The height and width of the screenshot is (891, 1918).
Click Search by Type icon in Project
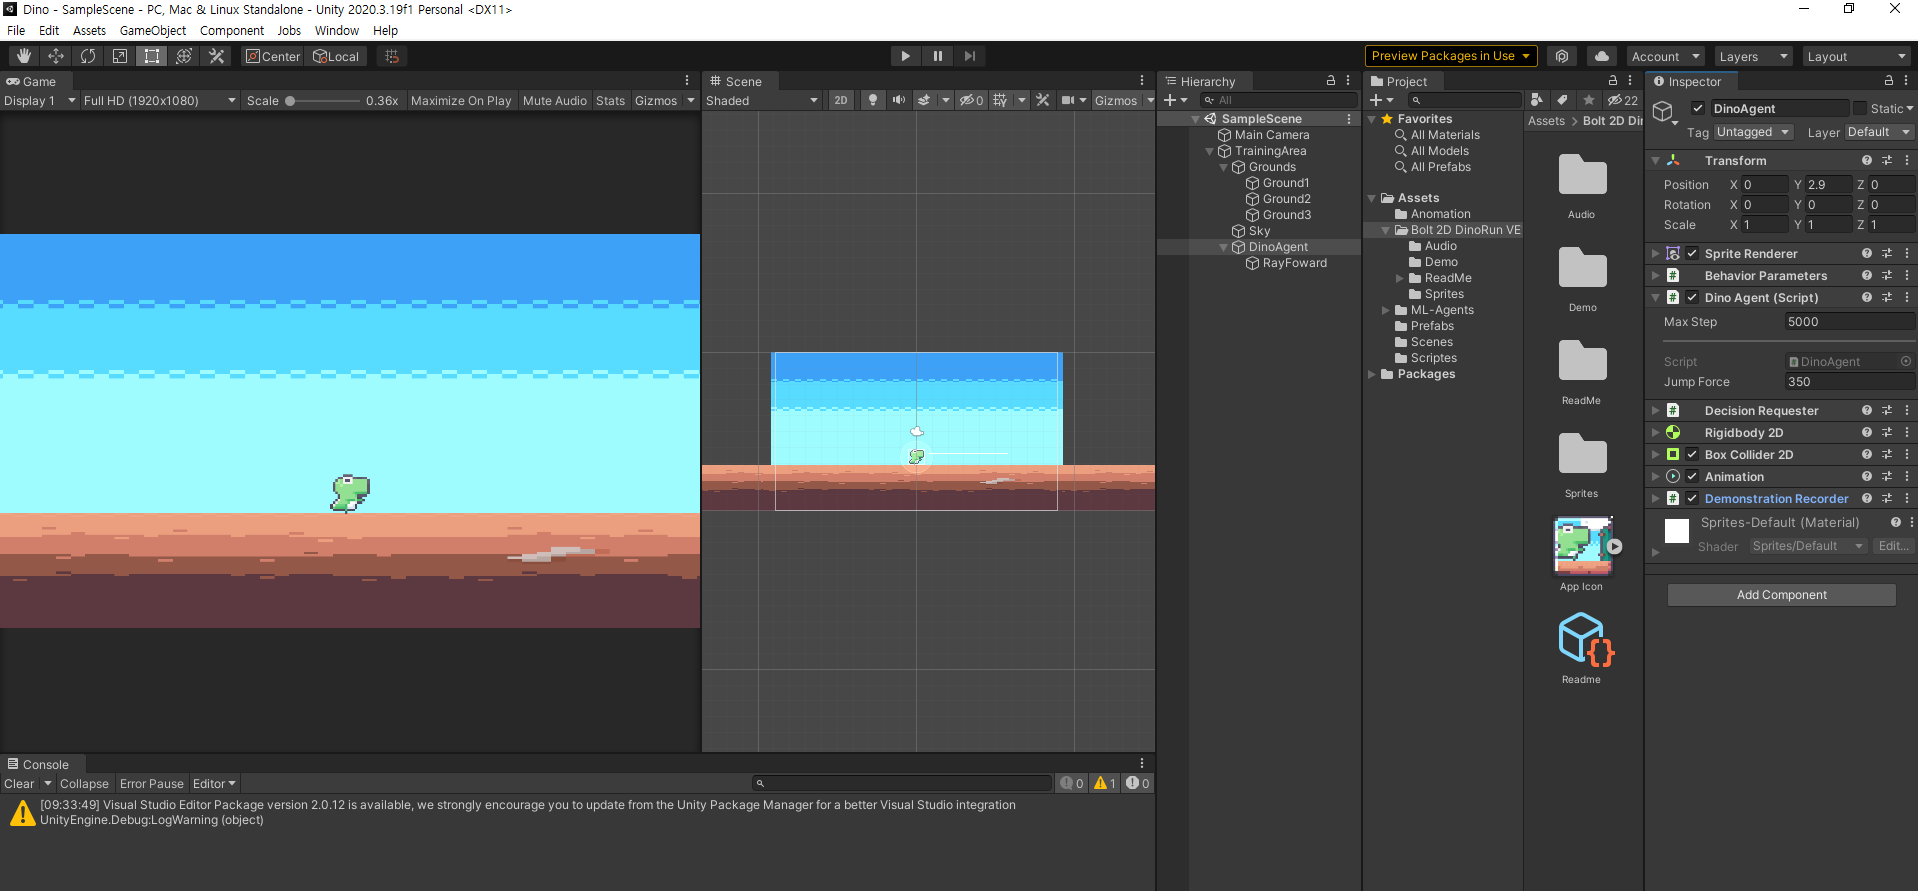pos(1537,100)
